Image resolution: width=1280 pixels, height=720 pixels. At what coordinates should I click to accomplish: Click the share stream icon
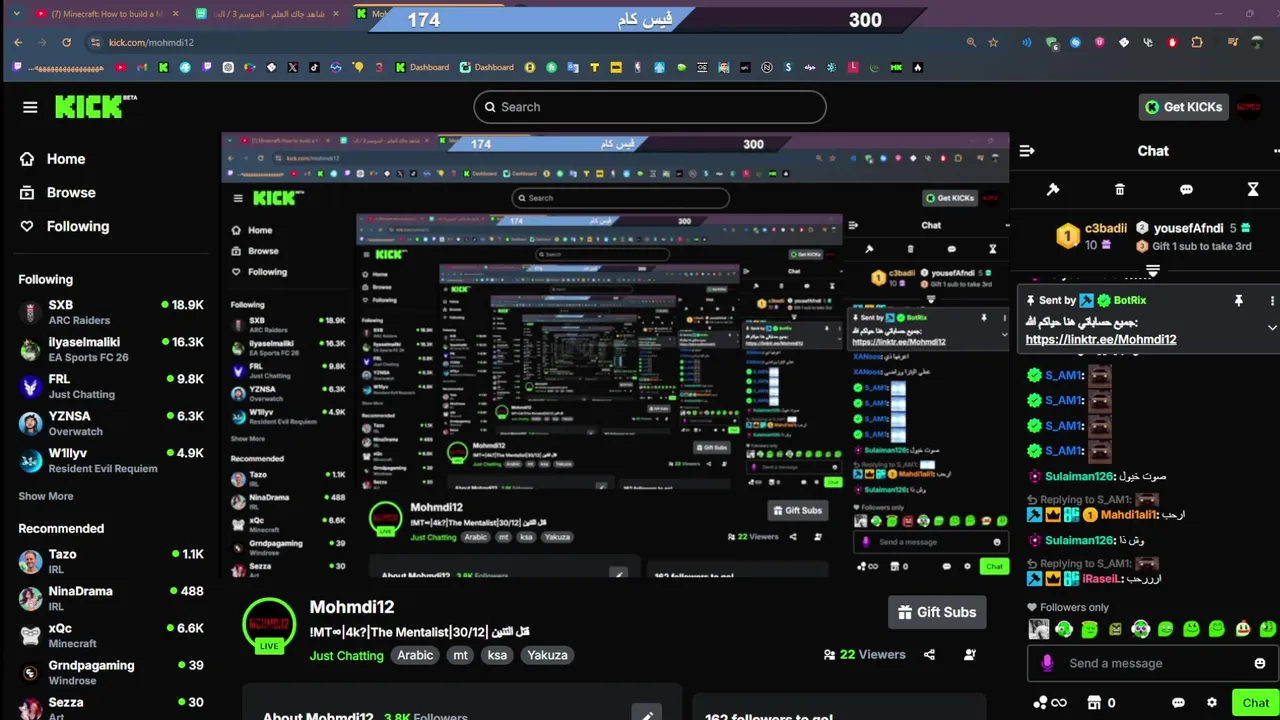pyautogui.click(x=929, y=655)
